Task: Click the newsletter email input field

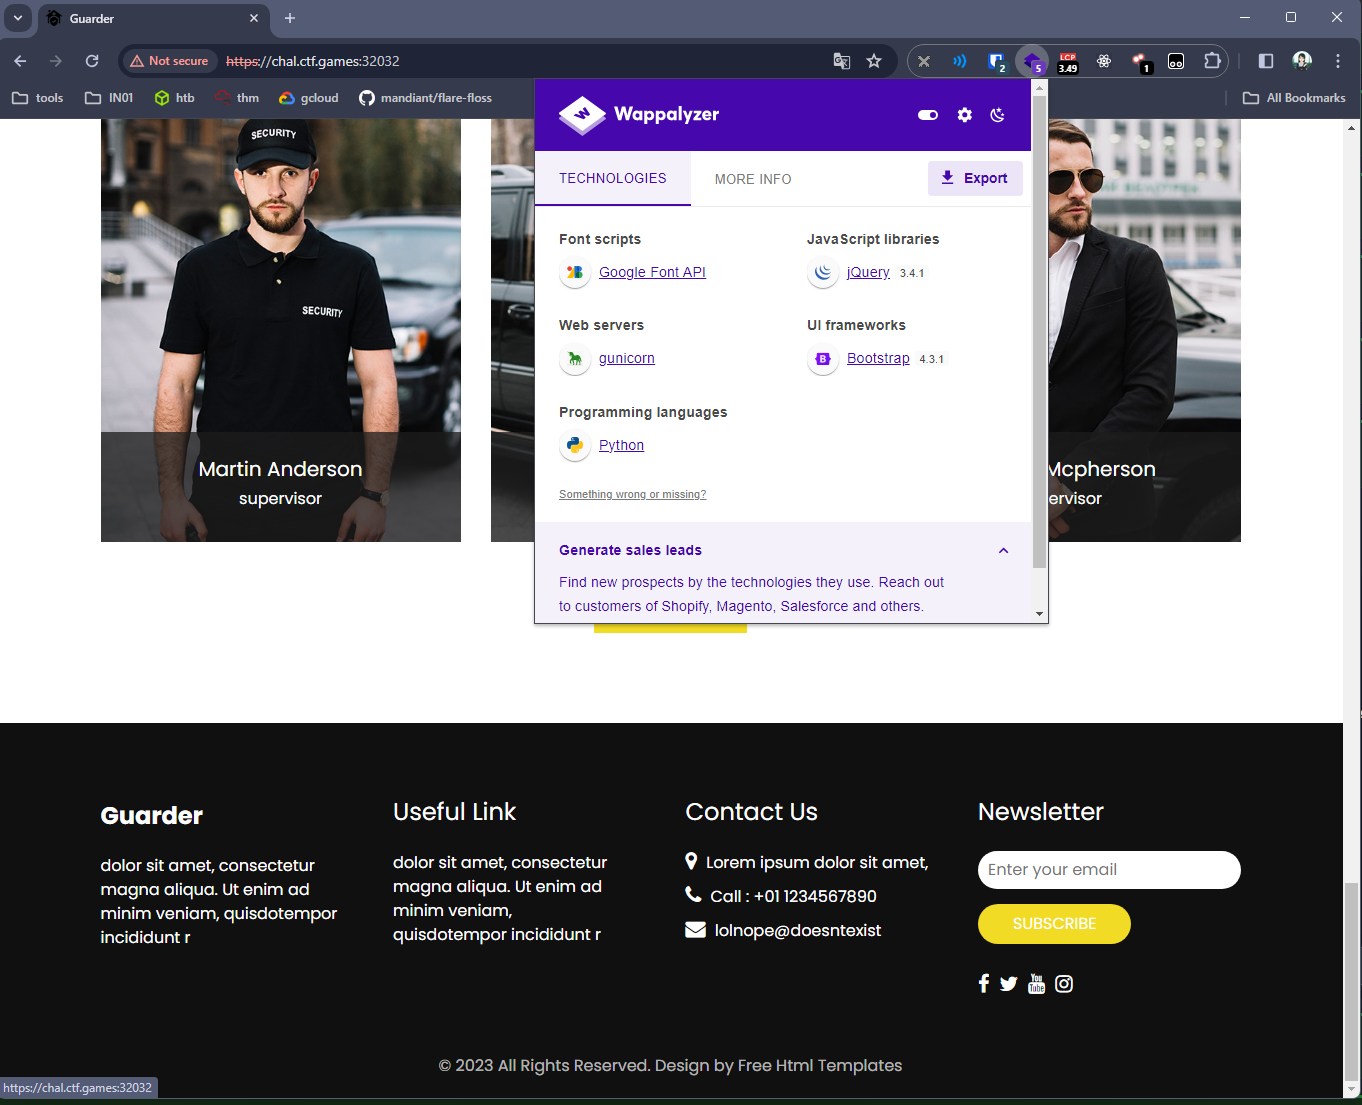Action: tap(1109, 870)
